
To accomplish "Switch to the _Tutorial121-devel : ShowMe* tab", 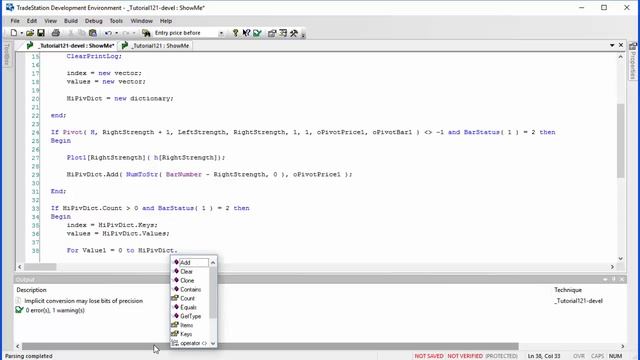I will pyautogui.click(x=70, y=46).
